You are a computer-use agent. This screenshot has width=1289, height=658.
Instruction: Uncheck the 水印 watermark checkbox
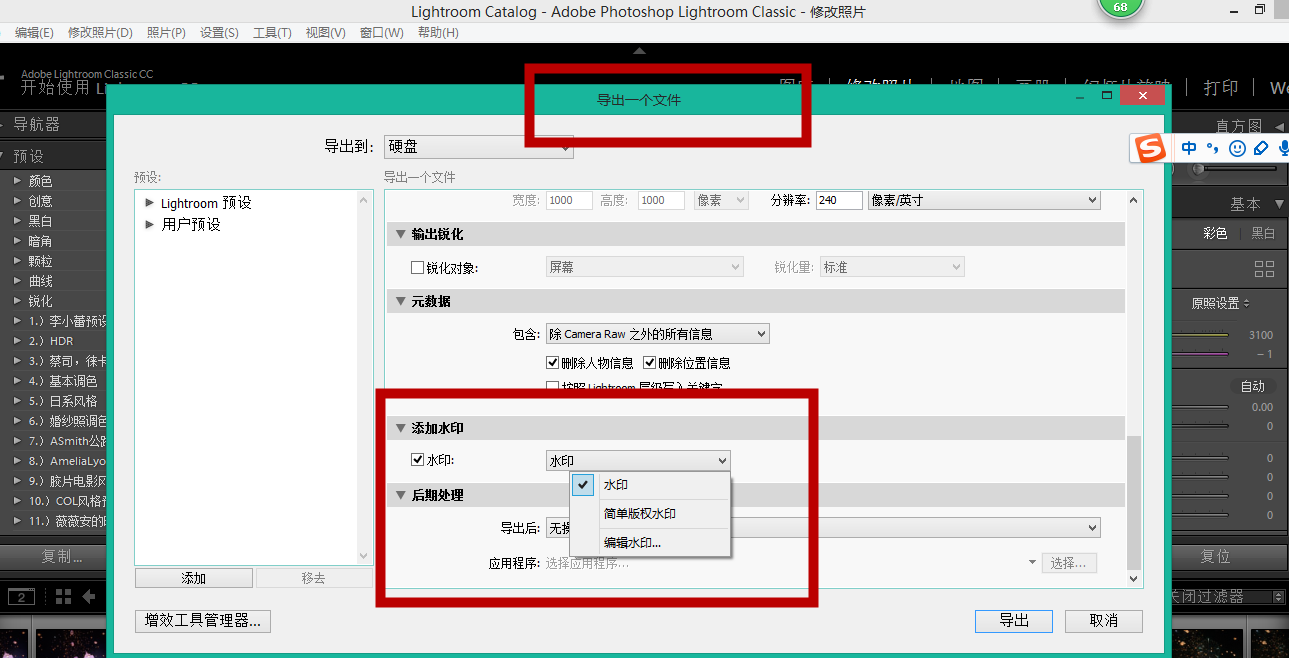[418, 460]
